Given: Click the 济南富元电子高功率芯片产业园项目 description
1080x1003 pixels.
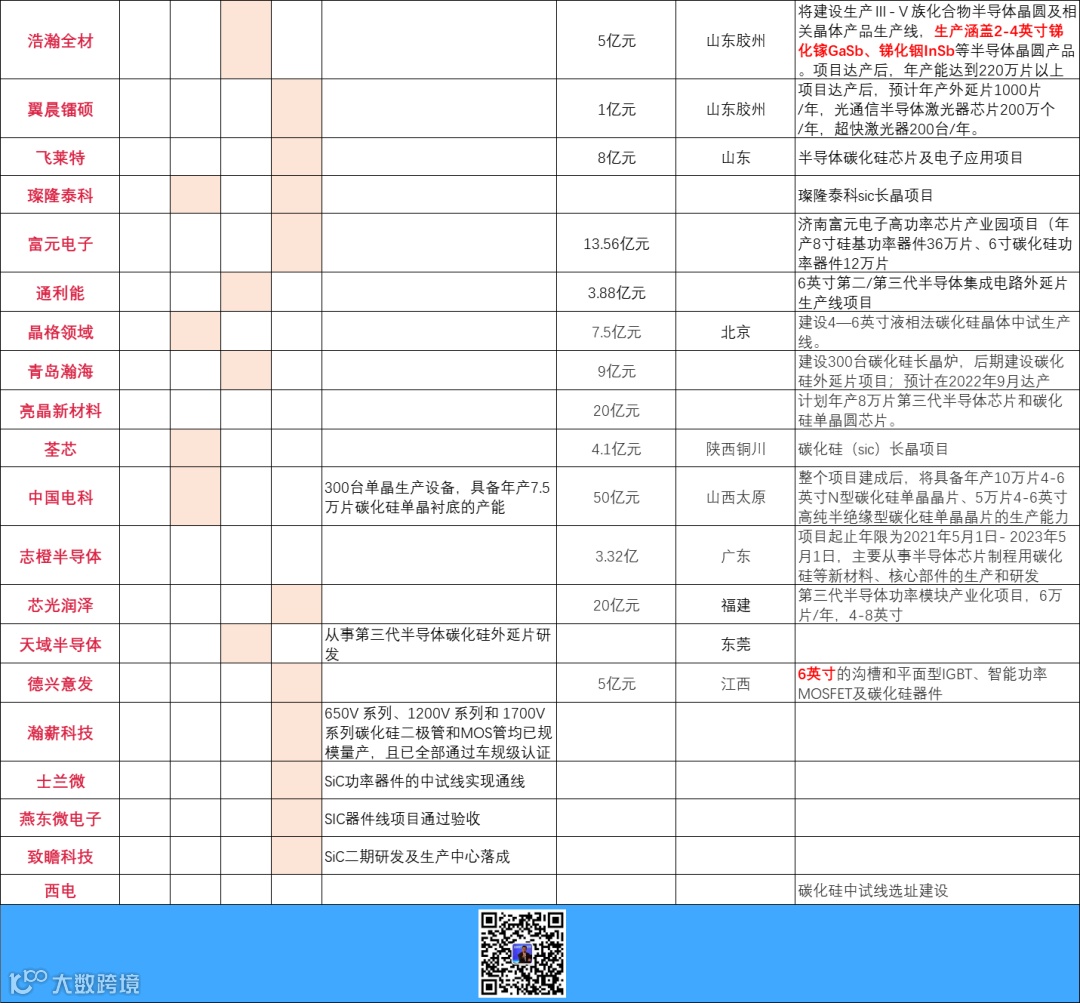Looking at the screenshot, I should (937, 243).
